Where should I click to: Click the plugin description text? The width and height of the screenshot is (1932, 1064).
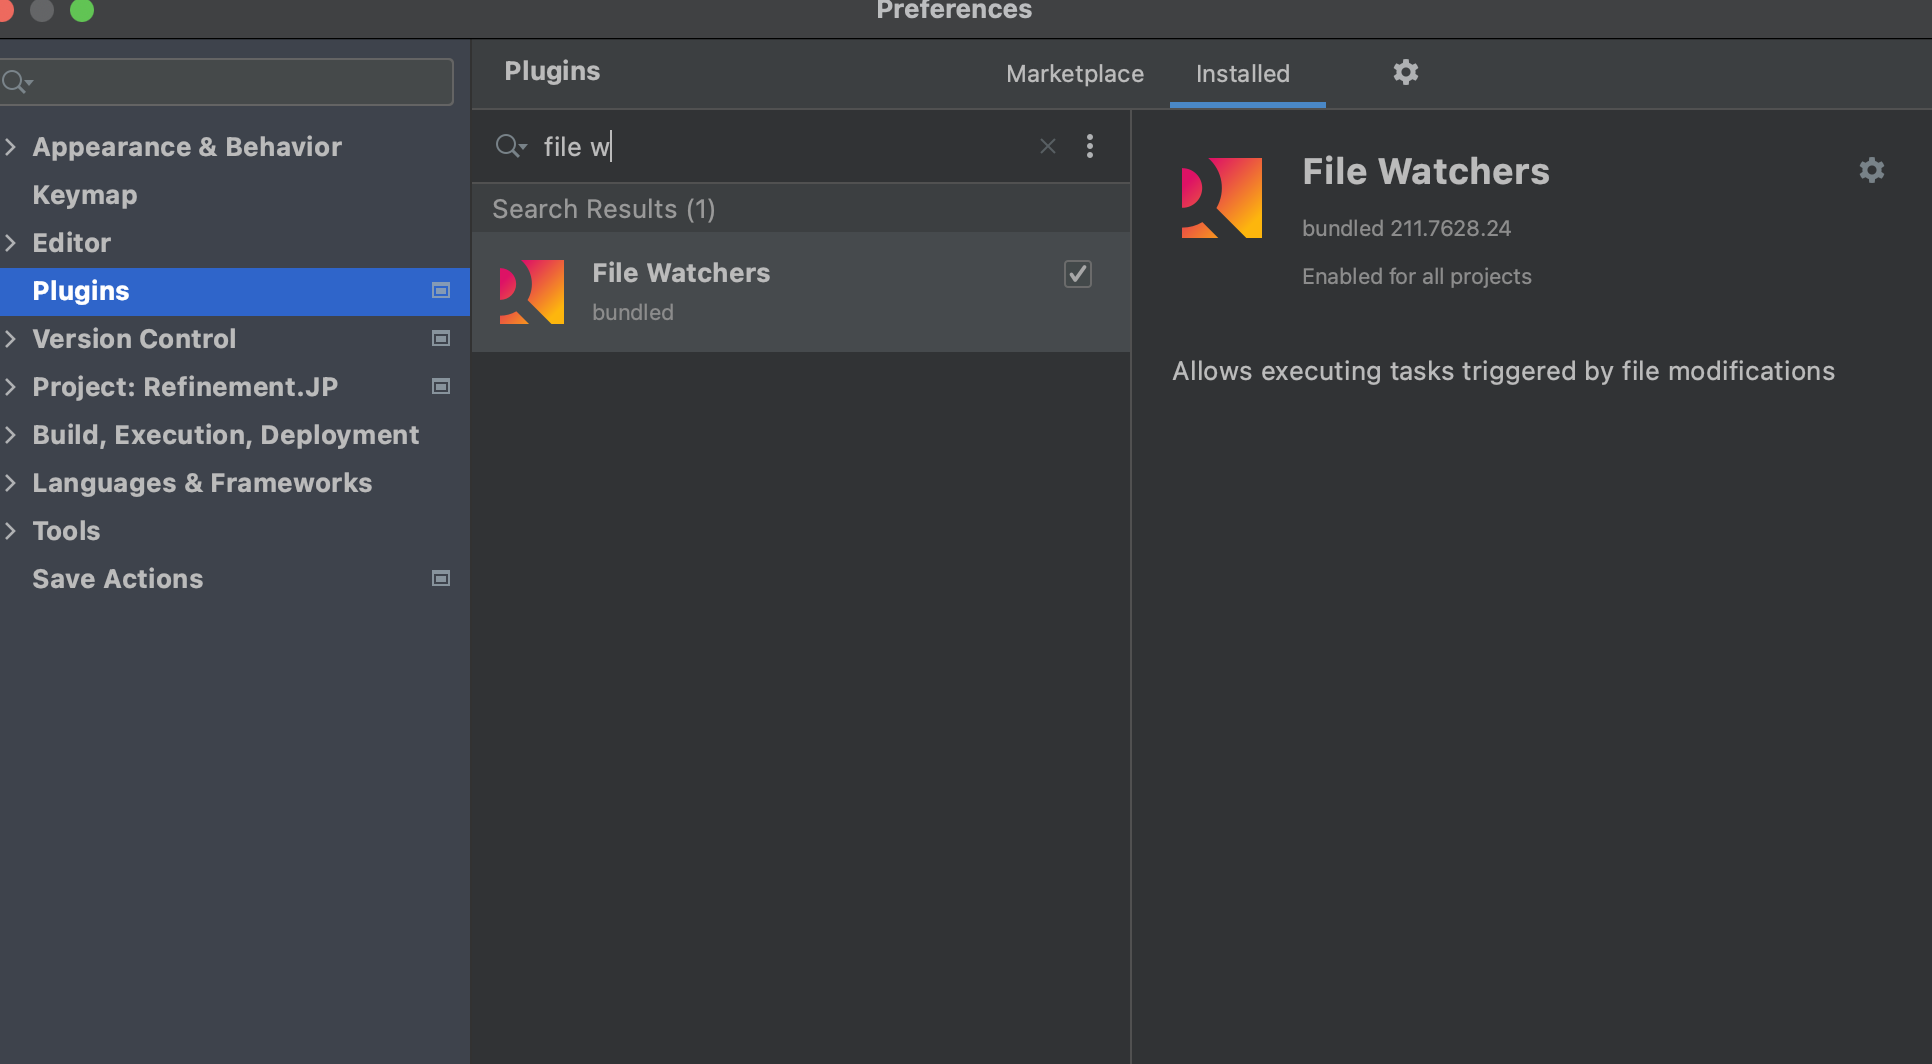[x=1503, y=371]
